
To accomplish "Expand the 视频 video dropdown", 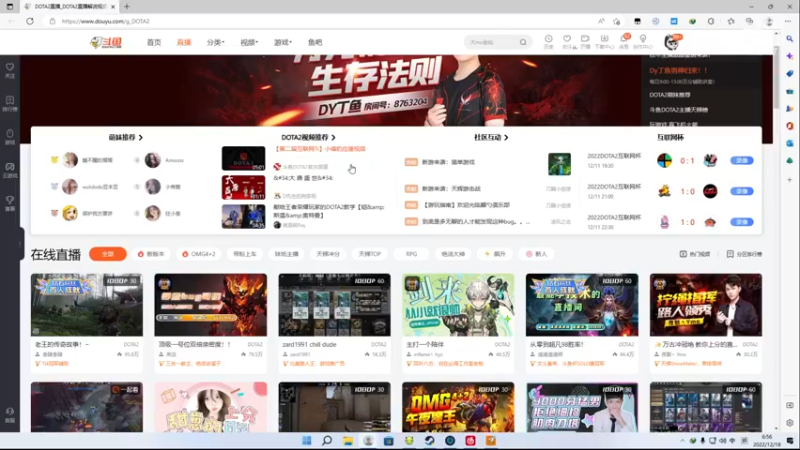I will pos(249,42).
